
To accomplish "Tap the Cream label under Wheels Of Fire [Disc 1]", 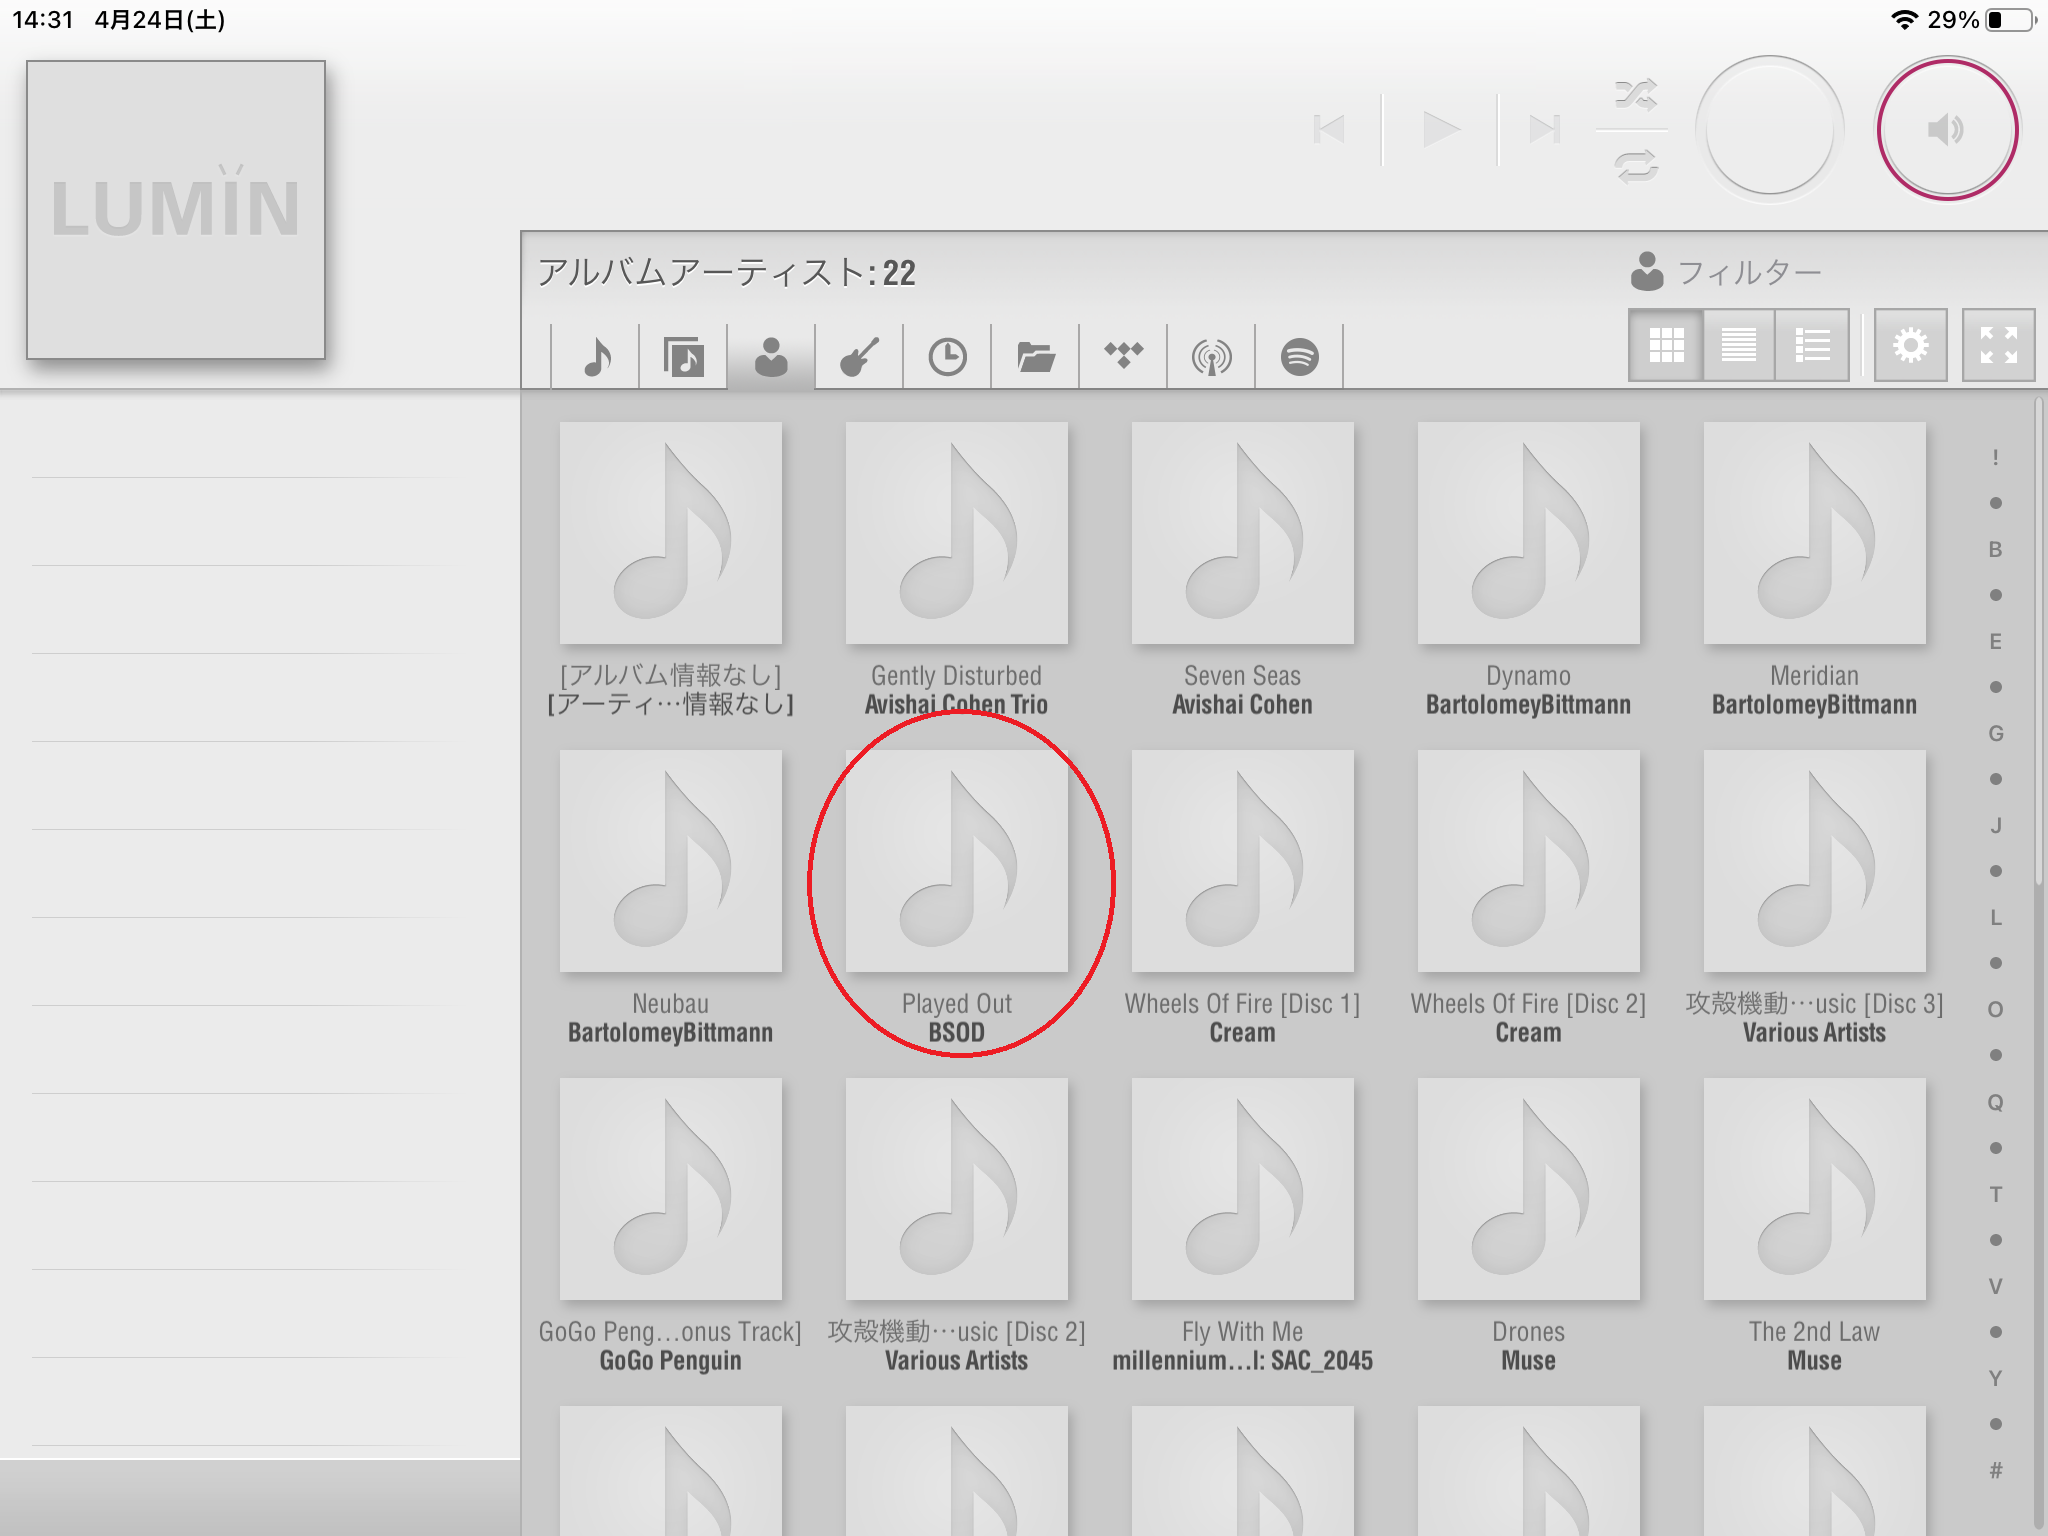I will [x=1242, y=1033].
